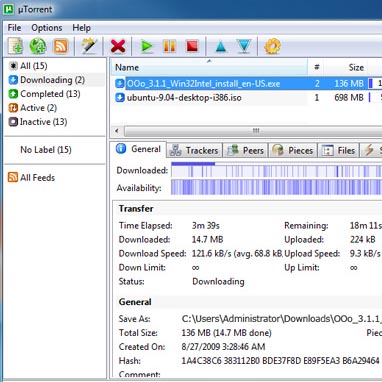Click the Time Elapsed value 3m 39s
The image size is (382, 382).
pos(206,226)
